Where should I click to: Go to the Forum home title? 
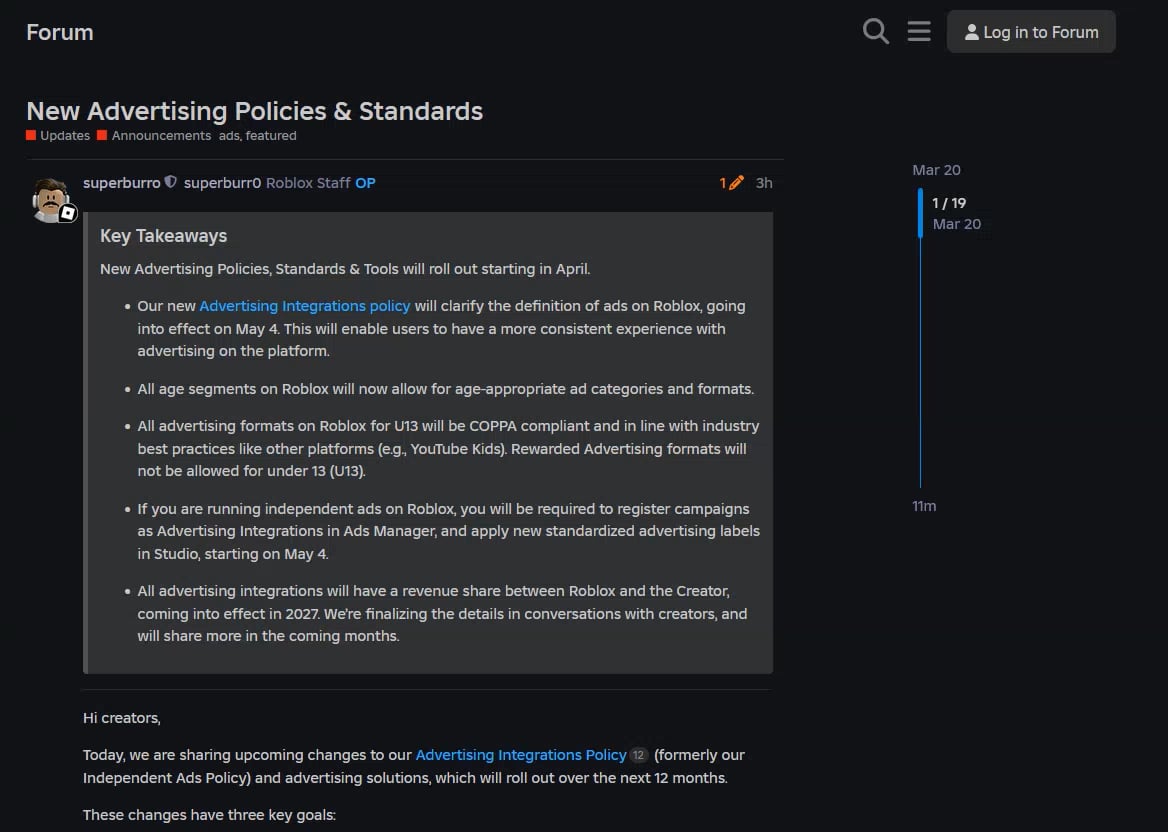pos(60,32)
